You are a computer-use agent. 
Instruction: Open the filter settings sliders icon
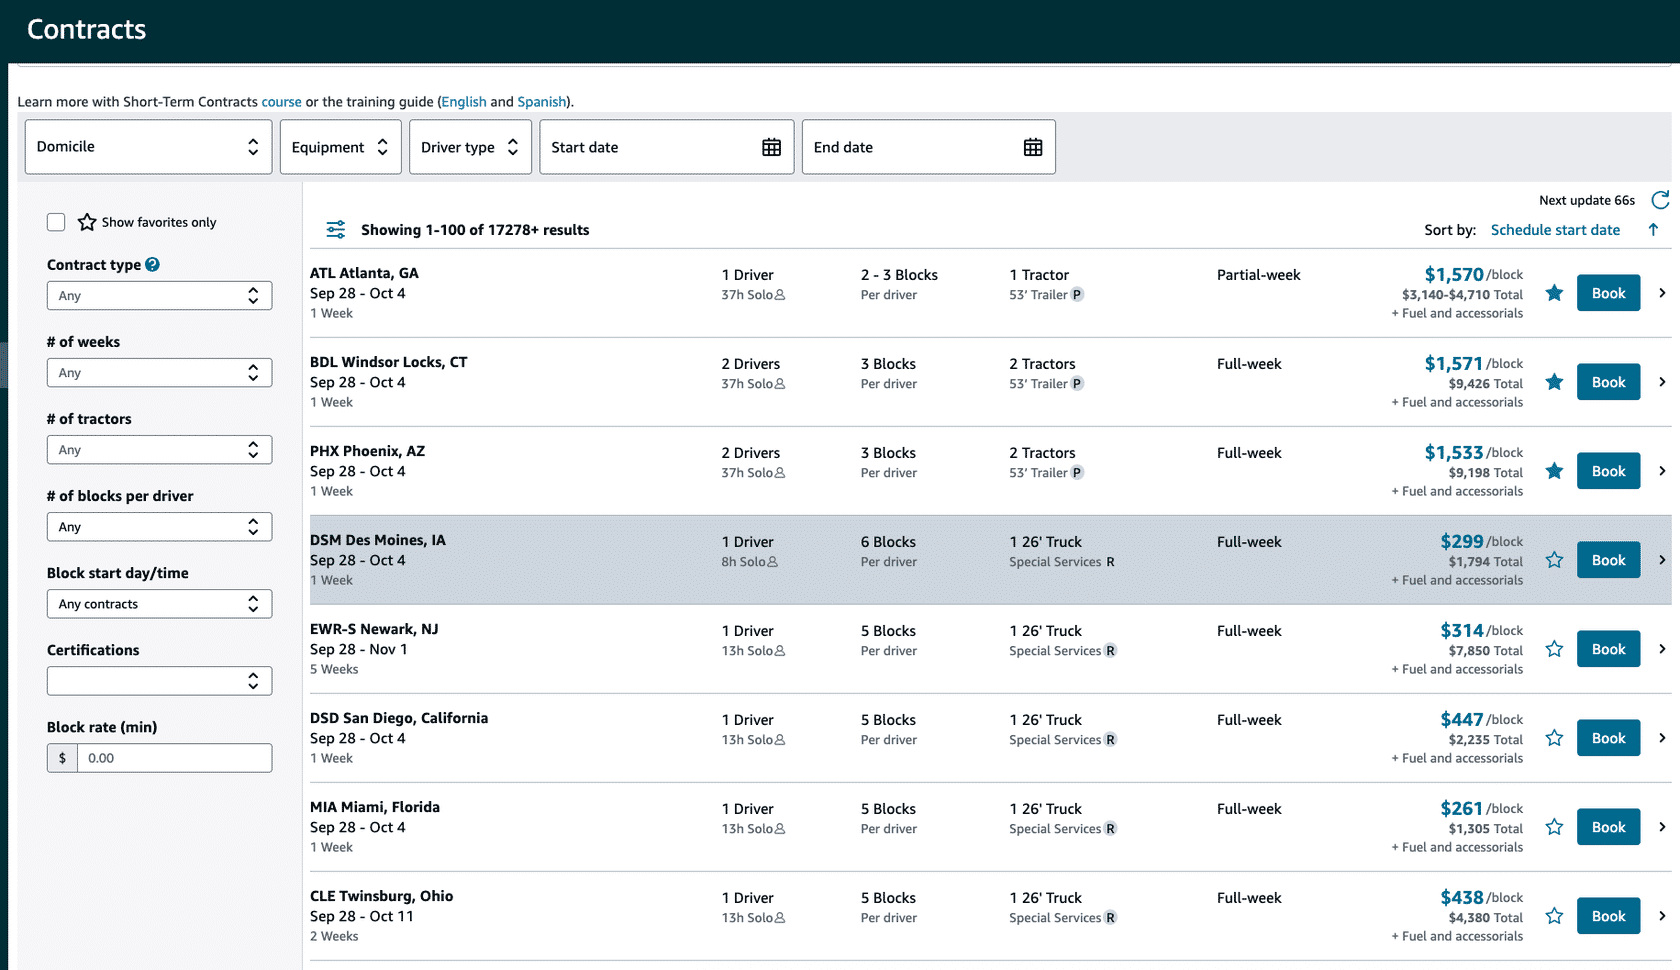click(336, 230)
